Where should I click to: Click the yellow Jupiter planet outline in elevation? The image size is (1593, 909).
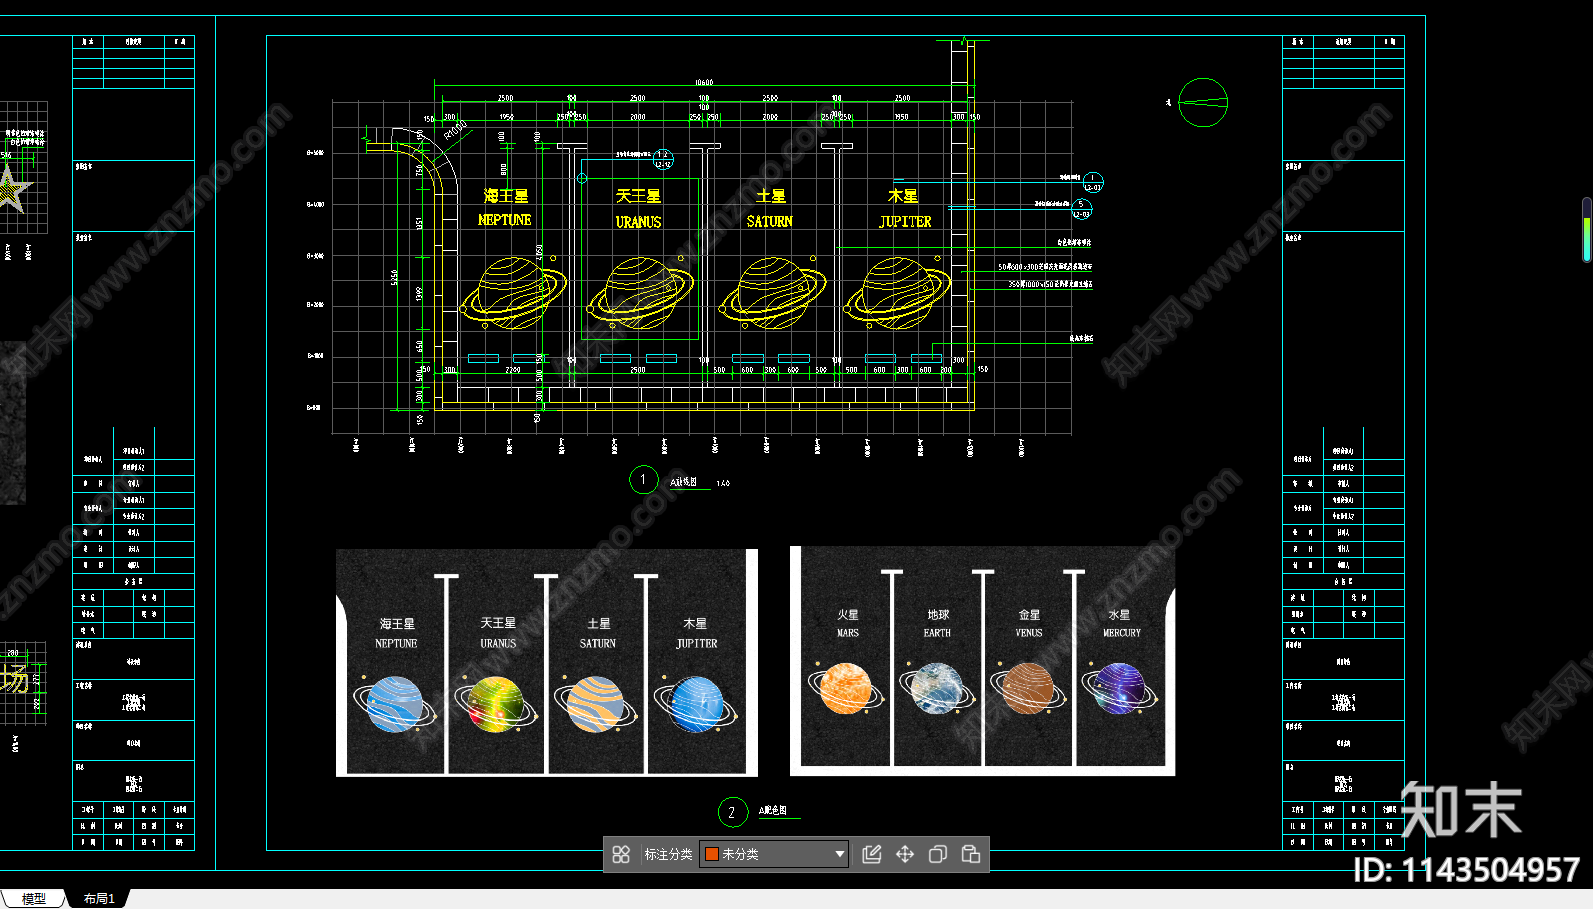pos(897,293)
